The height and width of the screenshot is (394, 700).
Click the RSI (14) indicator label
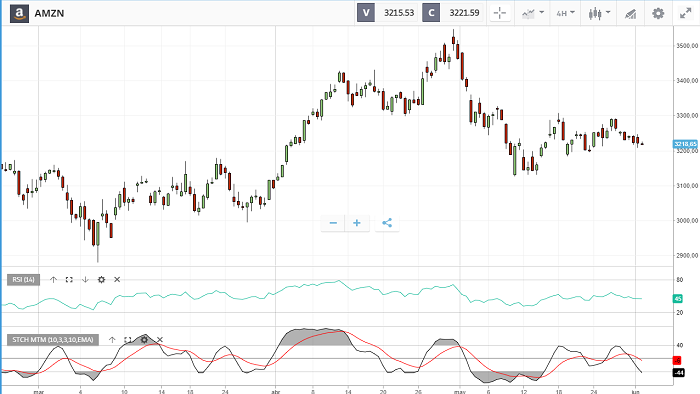click(x=23, y=280)
